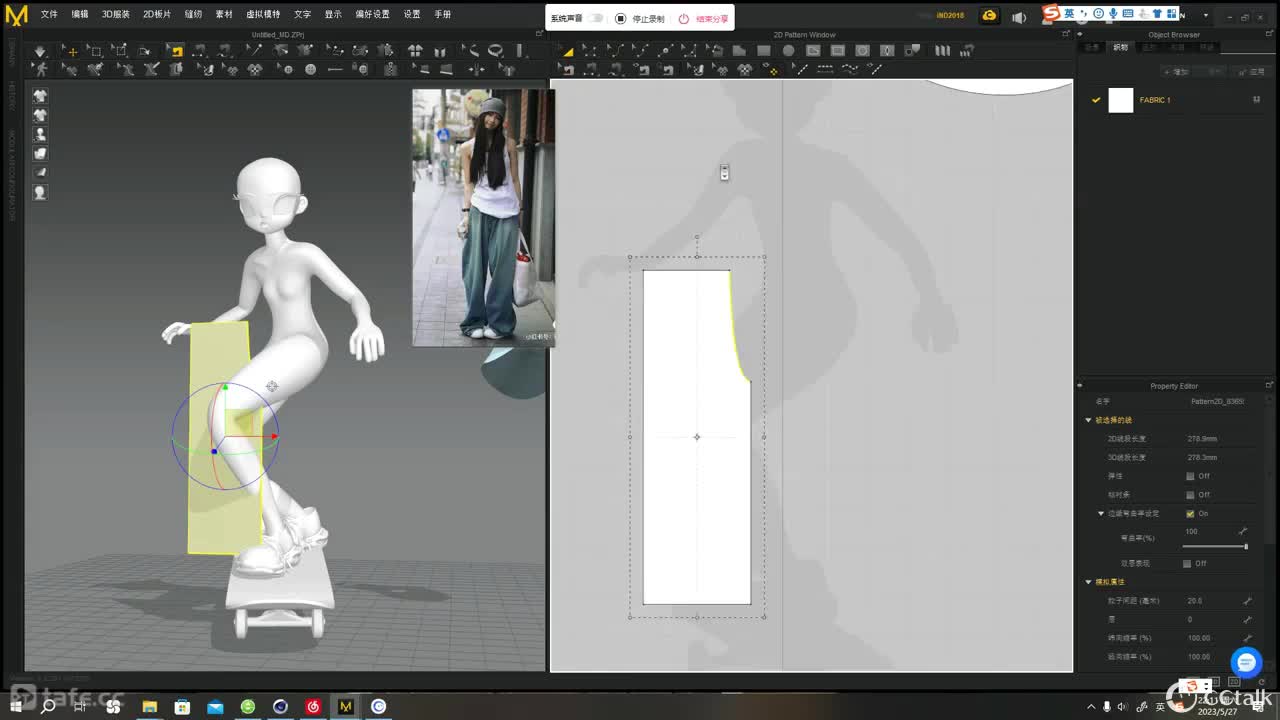Image resolution: width=1280 pixels, height=720 pixels.
Task: Open the 文件 menu
Action: tap(49, 15)
